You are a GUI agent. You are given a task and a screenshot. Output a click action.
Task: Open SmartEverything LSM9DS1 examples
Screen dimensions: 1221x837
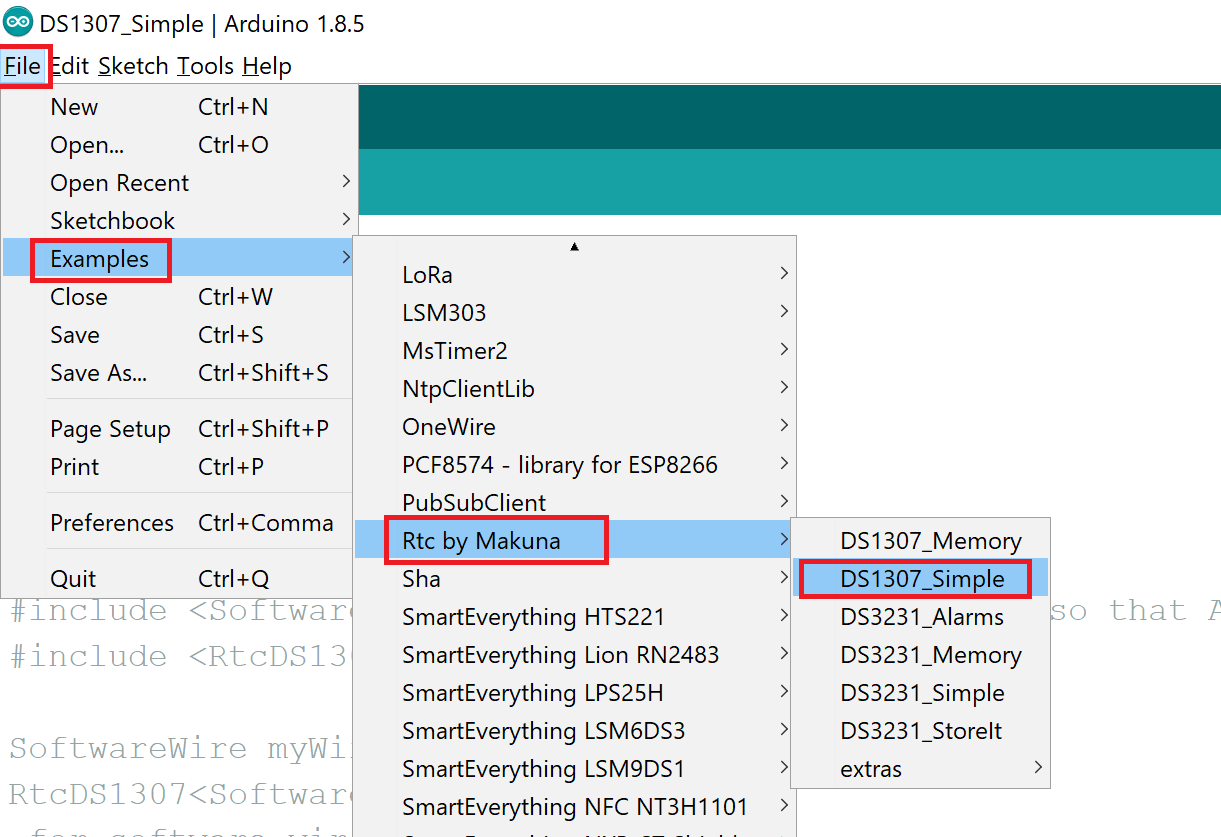[575, 769]
